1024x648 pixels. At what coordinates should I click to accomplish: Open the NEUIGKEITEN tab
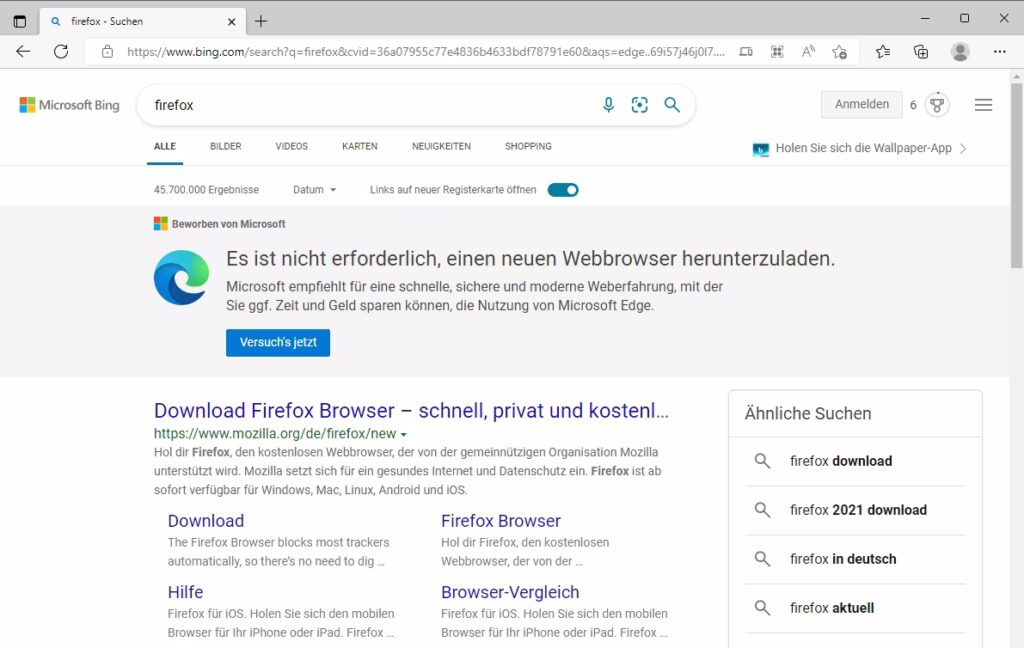pos(441,146)
